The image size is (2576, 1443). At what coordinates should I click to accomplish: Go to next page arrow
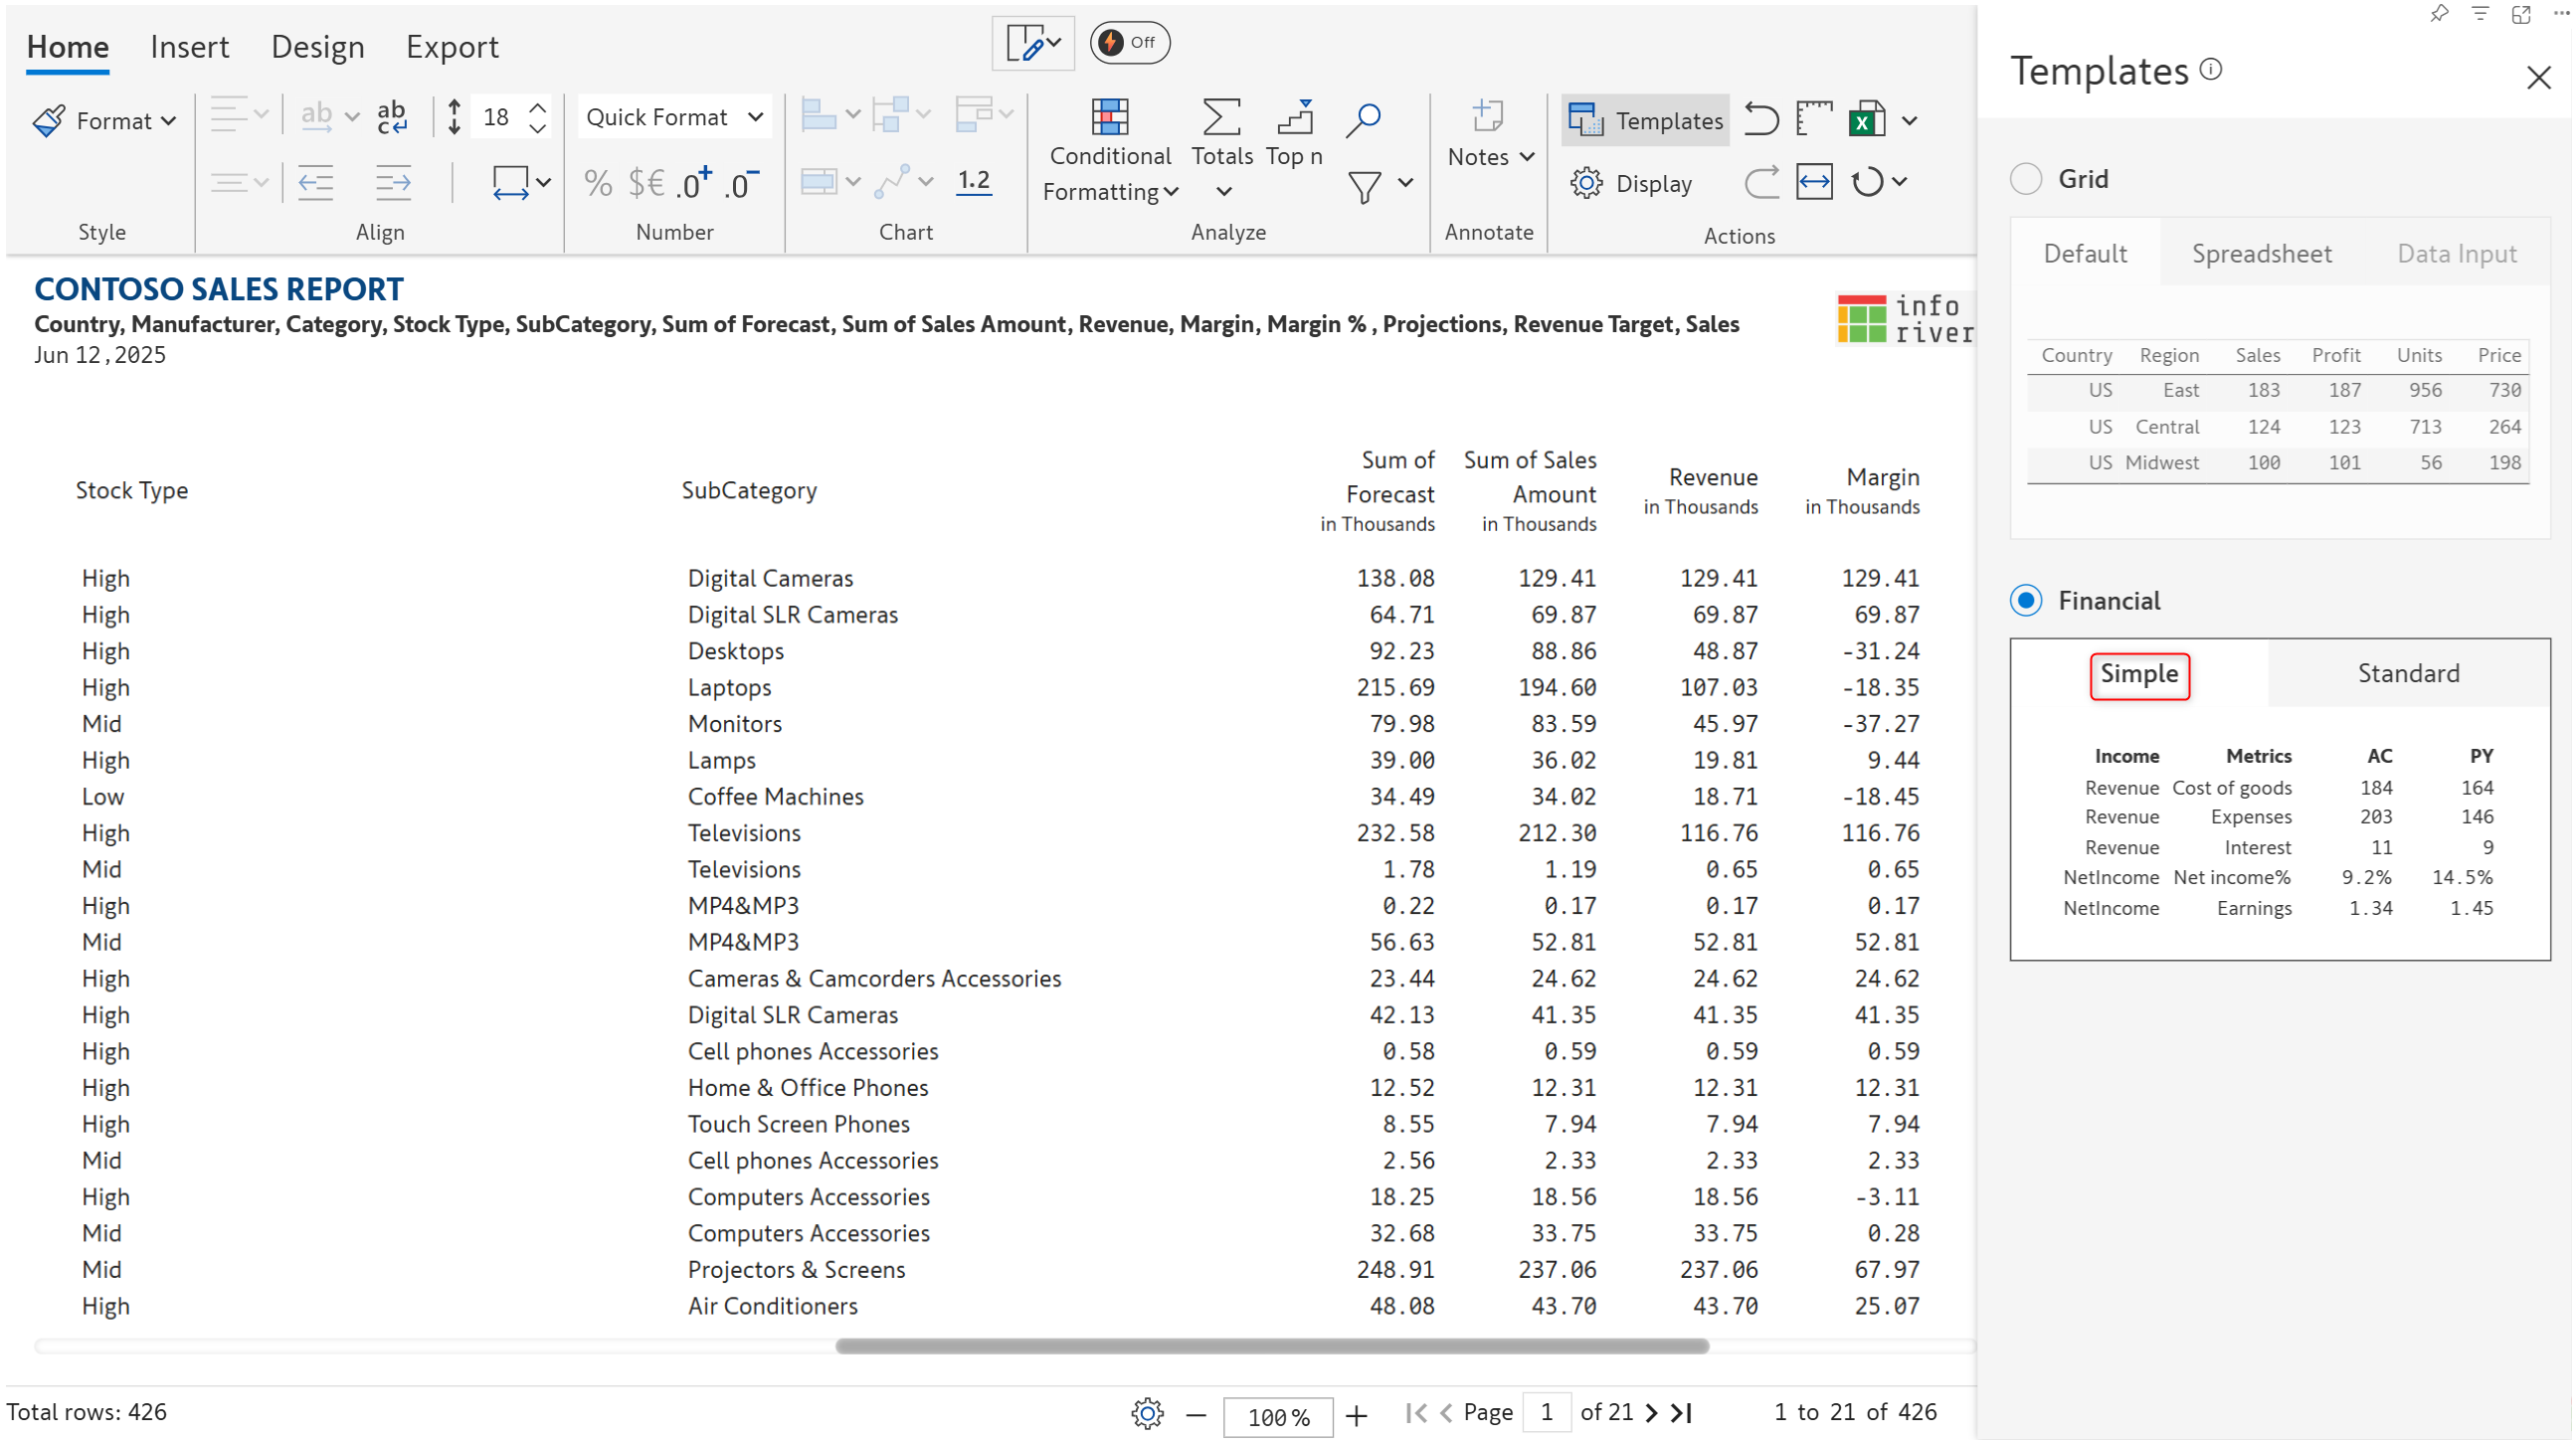(1651, 1413)
